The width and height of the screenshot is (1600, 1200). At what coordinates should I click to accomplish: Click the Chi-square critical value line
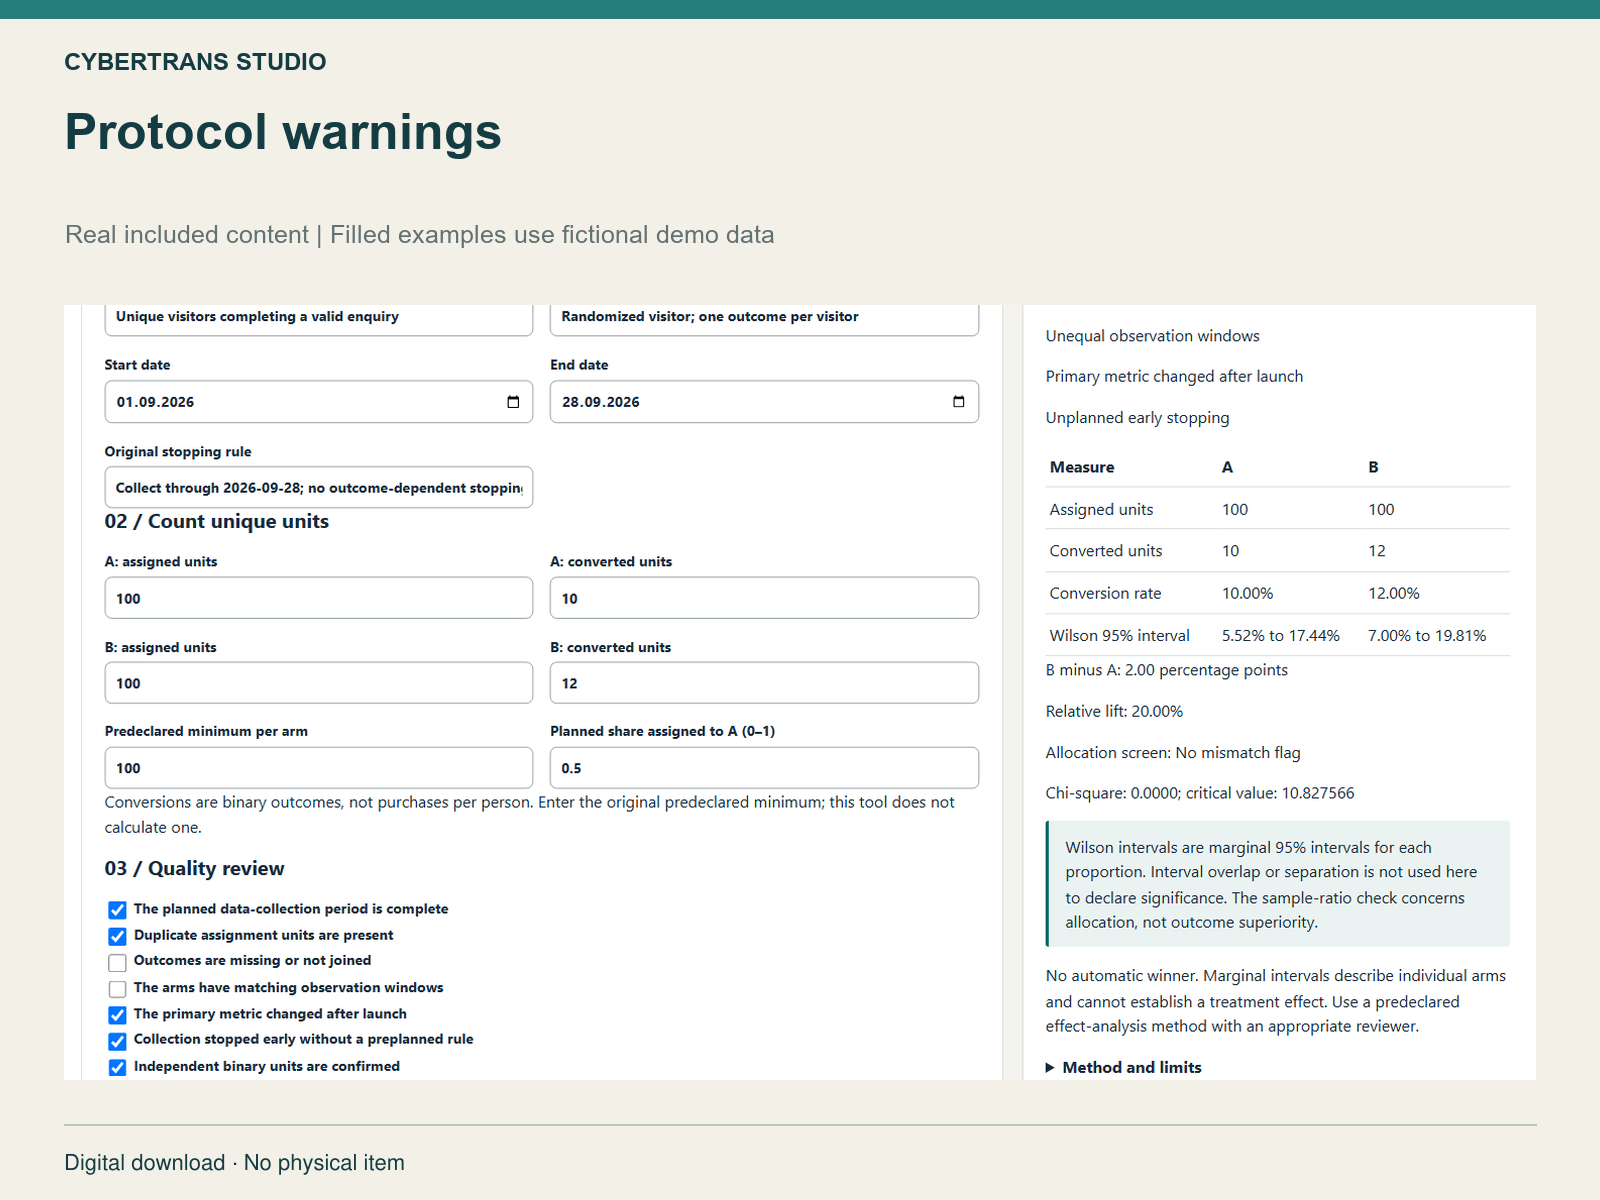click(1200, 793)
